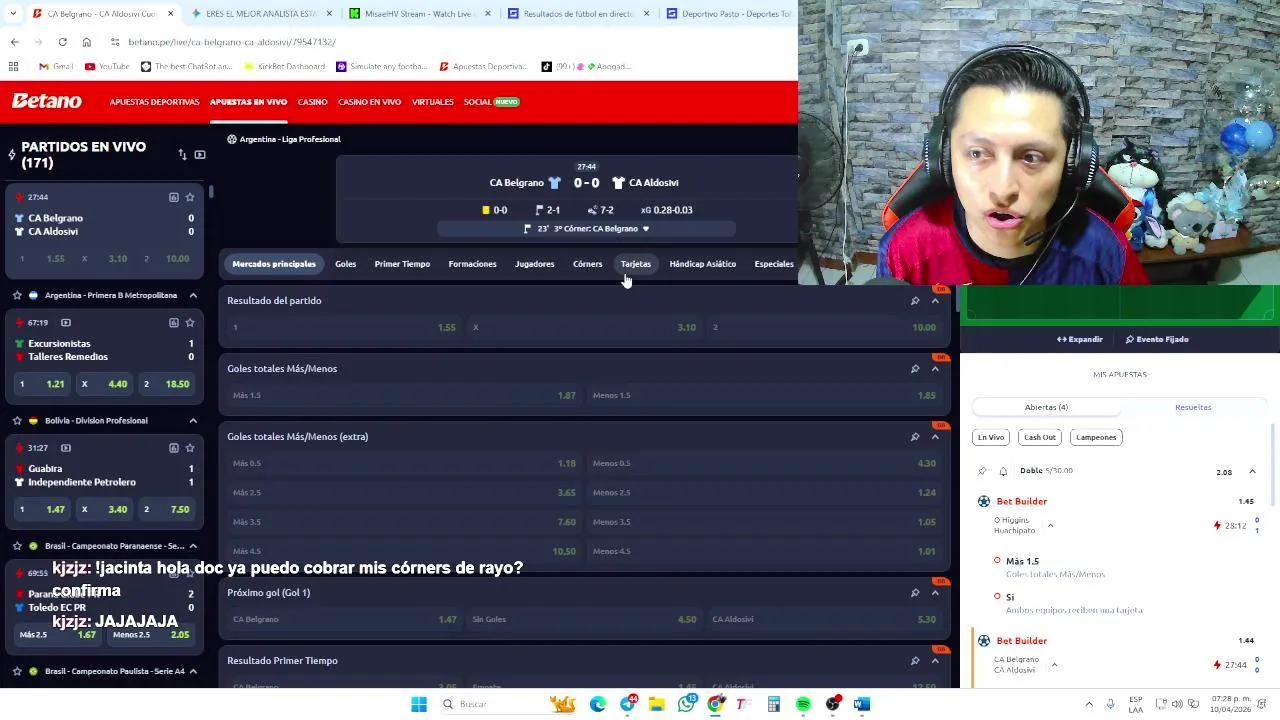This screenshot has height=720, width=1280.
Task: Reload the browser page
Action: point(62,42)
